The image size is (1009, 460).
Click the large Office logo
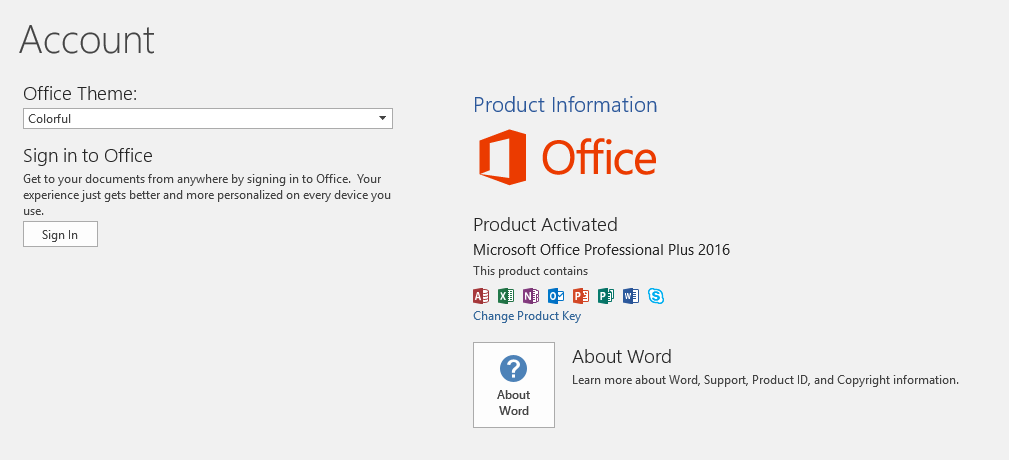coord(568,157)
